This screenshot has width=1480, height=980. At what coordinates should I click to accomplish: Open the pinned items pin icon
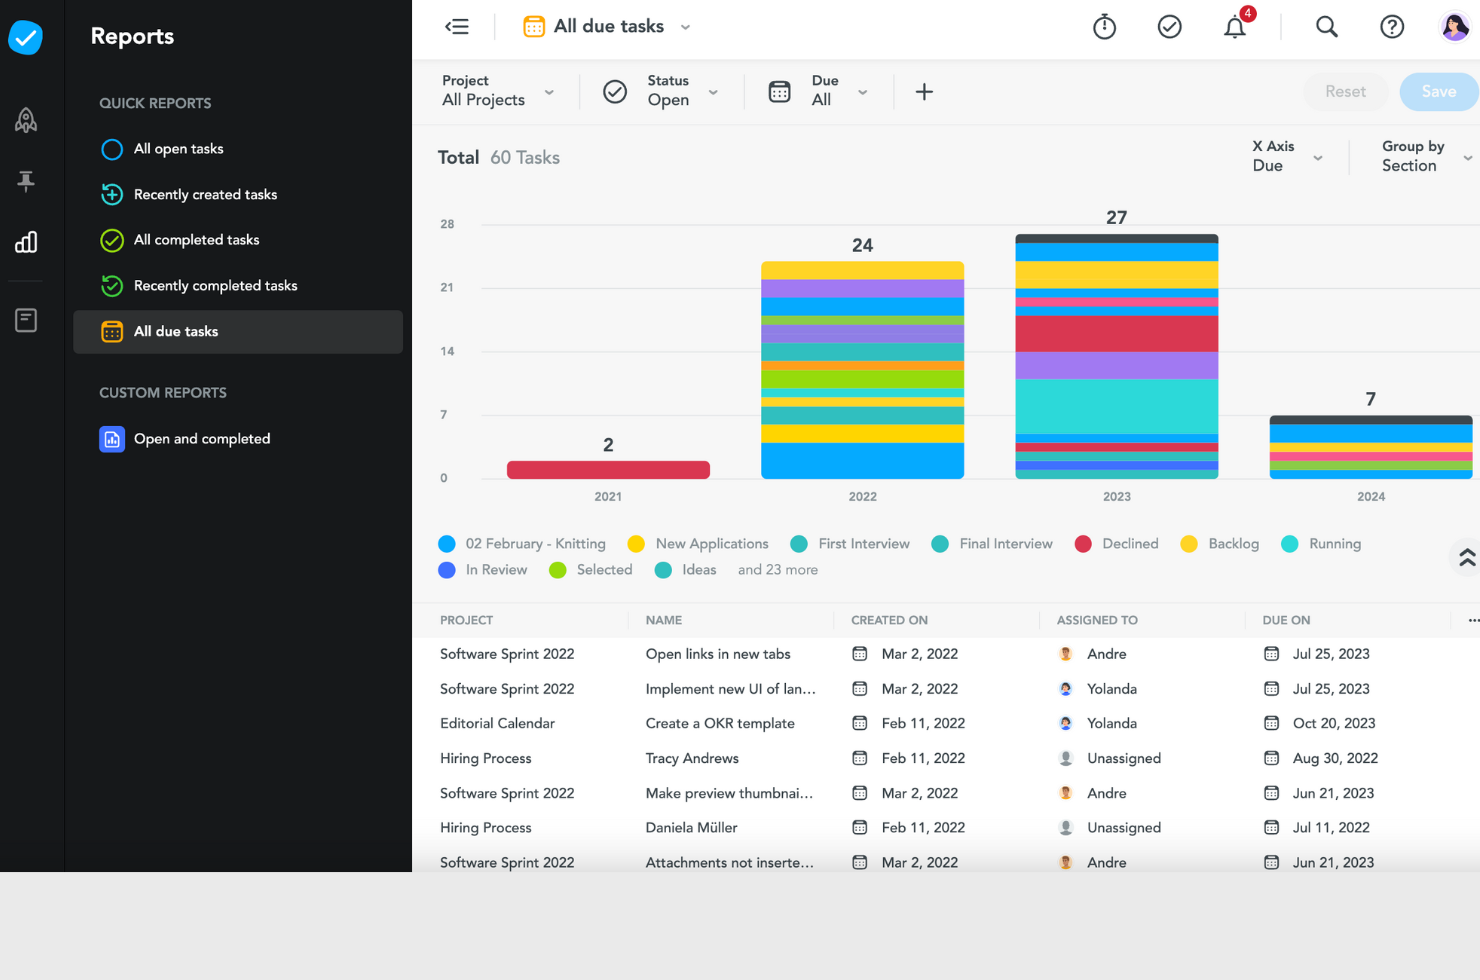pyautogui.click(x=26, y=181)
